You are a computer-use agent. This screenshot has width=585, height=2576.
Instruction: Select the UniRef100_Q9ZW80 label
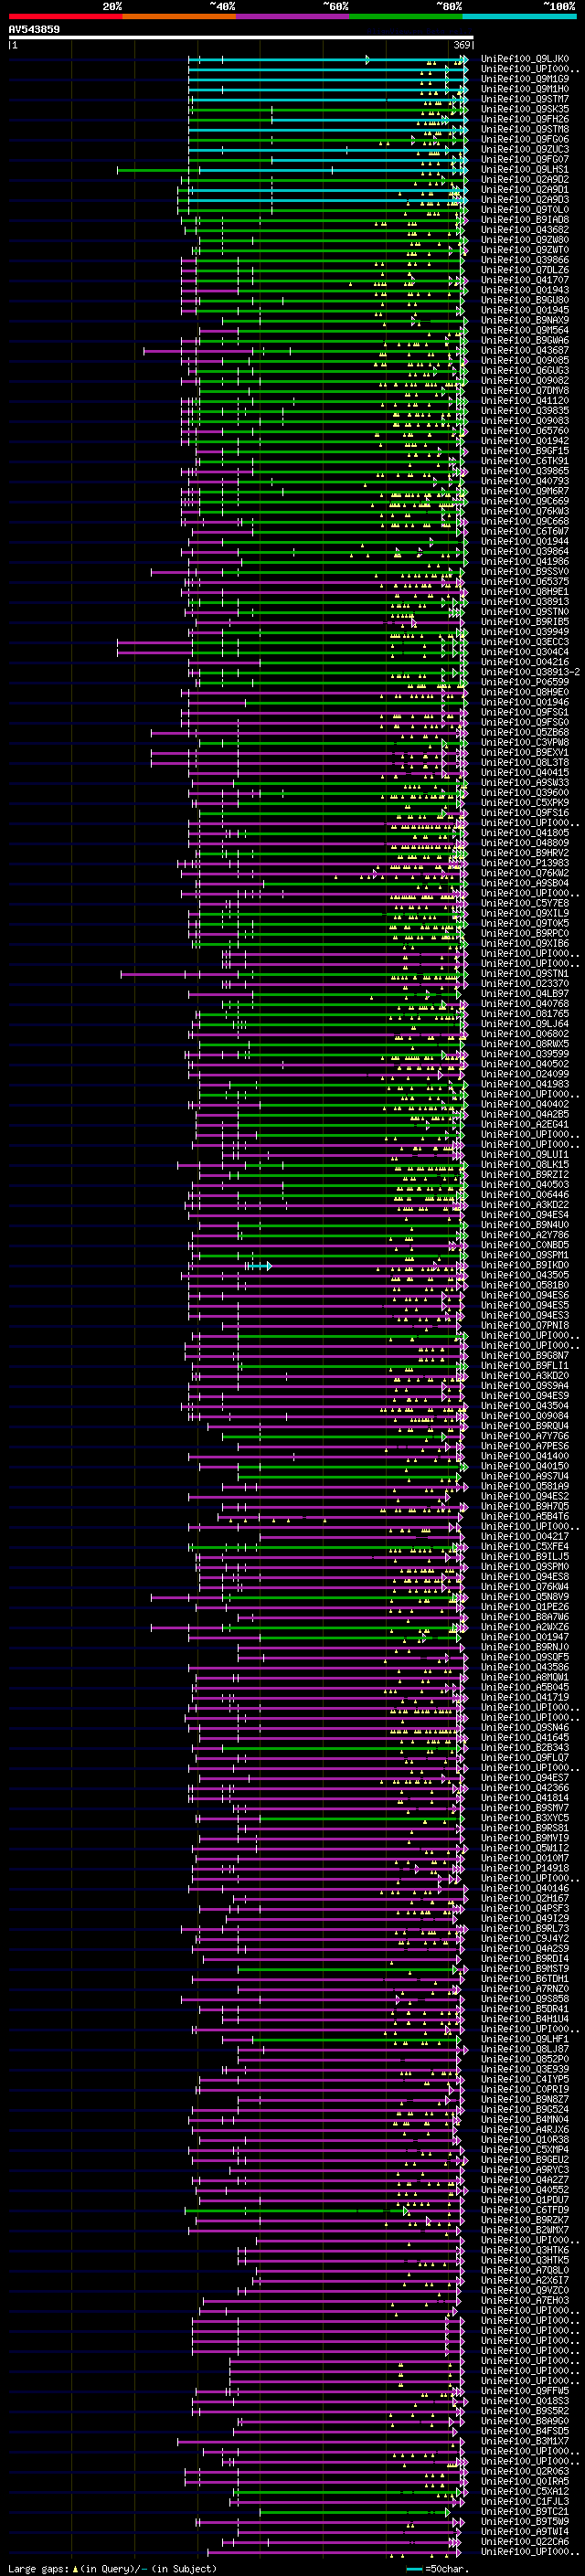click(x=525, y=240)
